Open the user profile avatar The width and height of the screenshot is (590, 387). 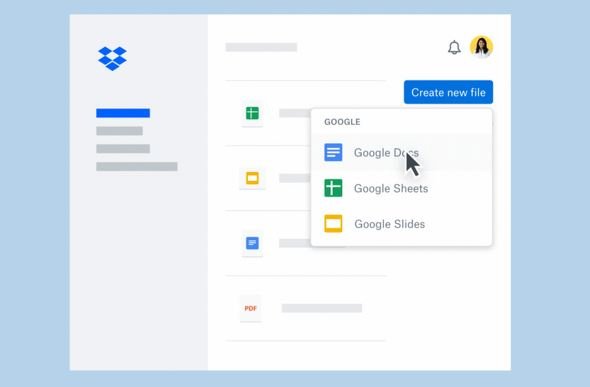481,47
